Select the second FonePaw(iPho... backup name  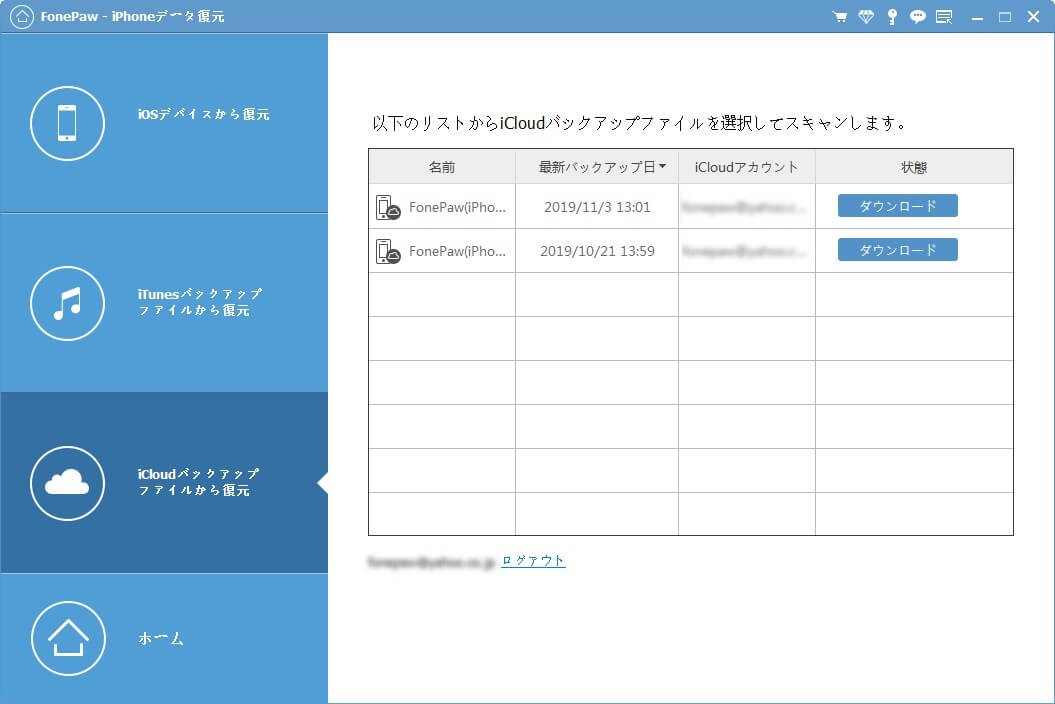(458, 251)
